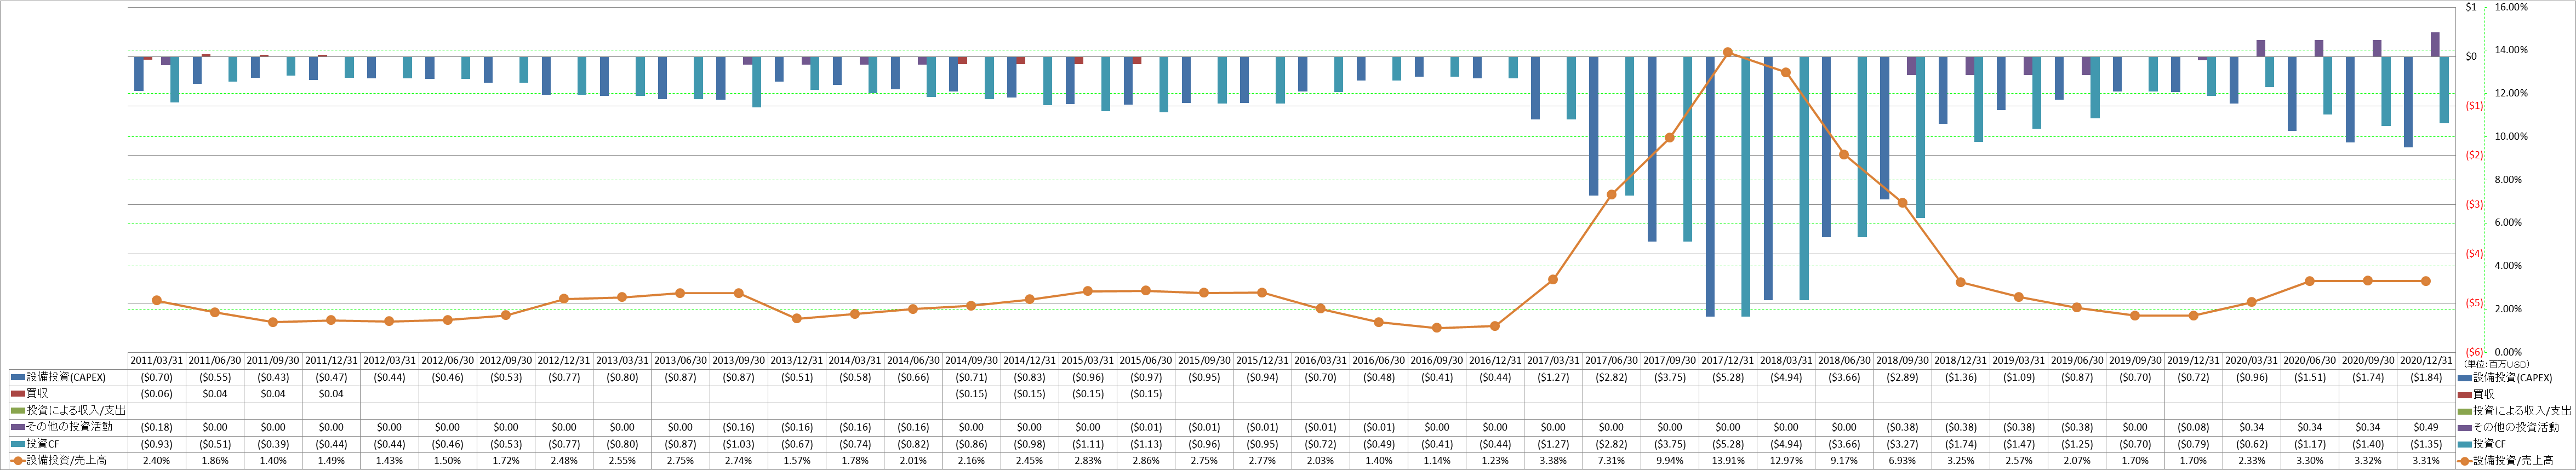The image size is (2576, 470).
Task: Click the blue CAPEX swatch in row header
Action: (x=17, y=378)
